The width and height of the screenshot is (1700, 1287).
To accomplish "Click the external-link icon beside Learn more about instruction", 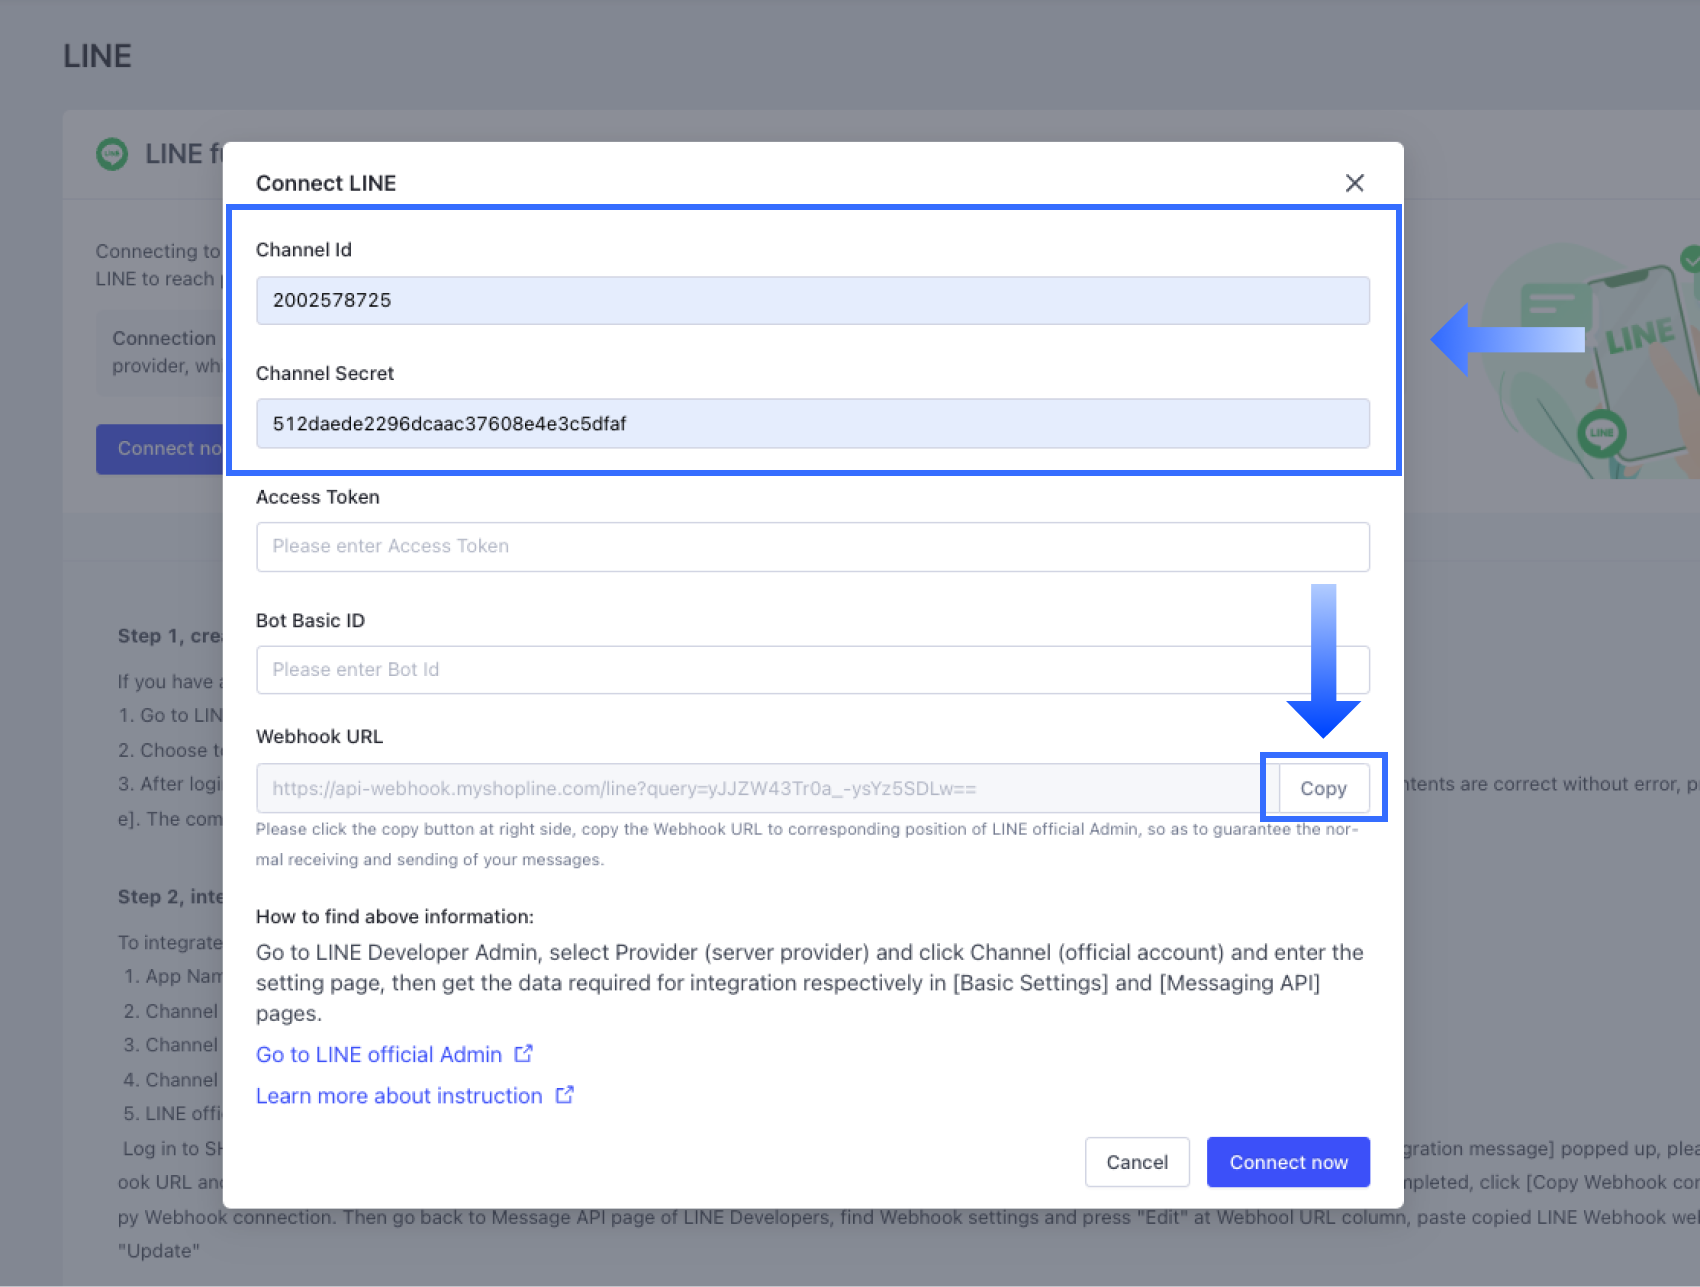I will point(563,1094).
